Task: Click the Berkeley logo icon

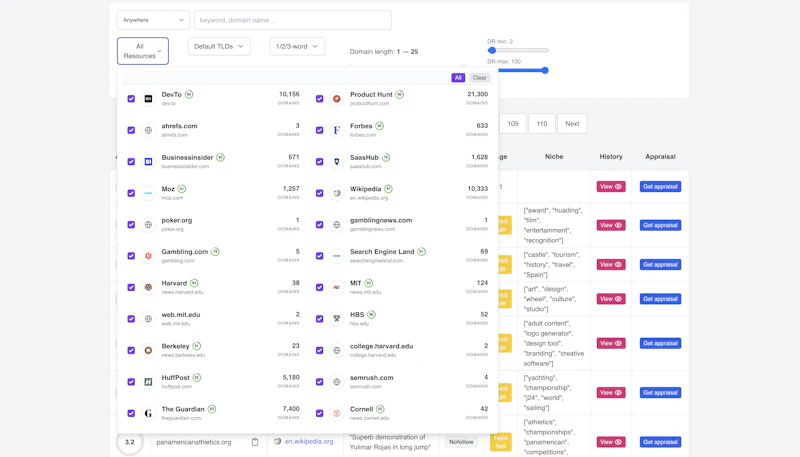Action: point(148,350)
